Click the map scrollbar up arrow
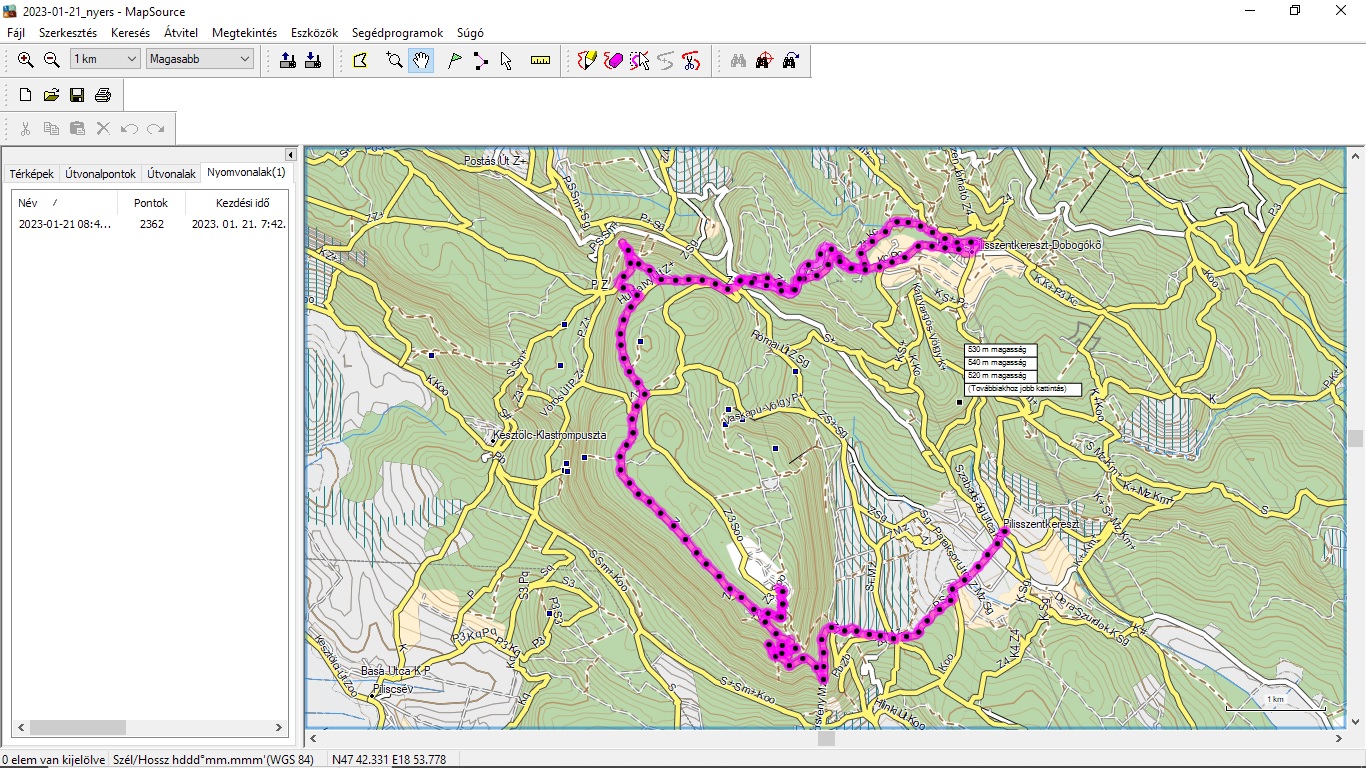1366x768 pixels. click(x=1355, y=156)
